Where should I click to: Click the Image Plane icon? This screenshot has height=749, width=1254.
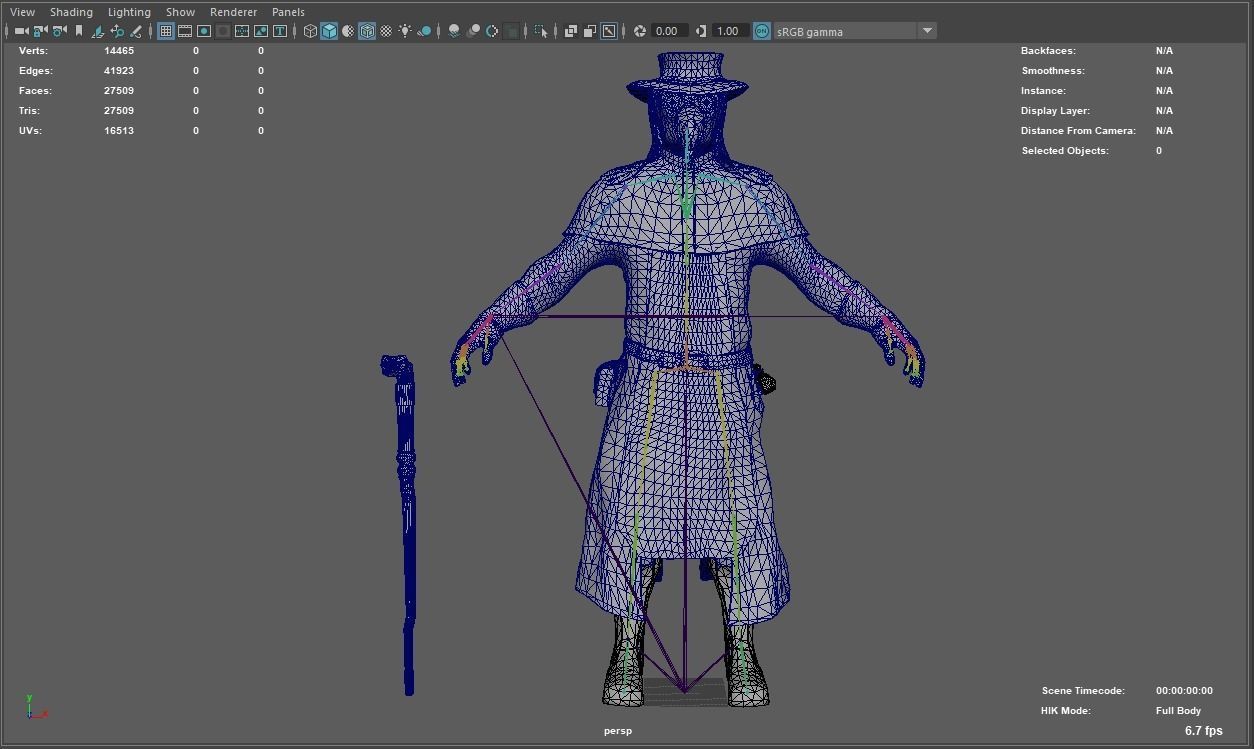(98, 31)
